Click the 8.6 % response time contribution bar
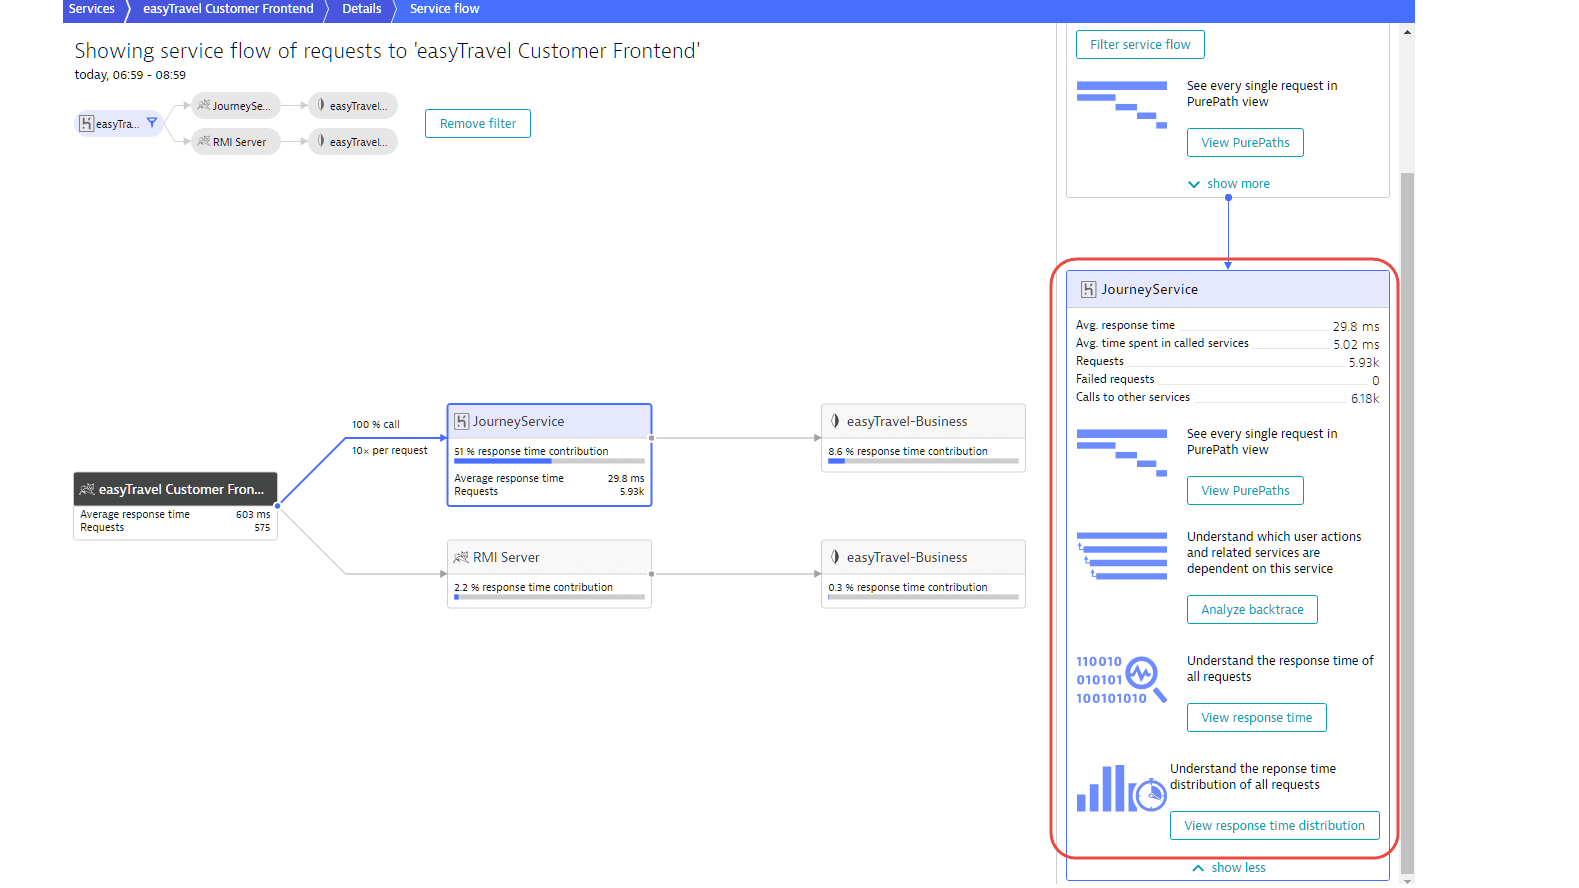1579x888 pixels. (923, 461)
